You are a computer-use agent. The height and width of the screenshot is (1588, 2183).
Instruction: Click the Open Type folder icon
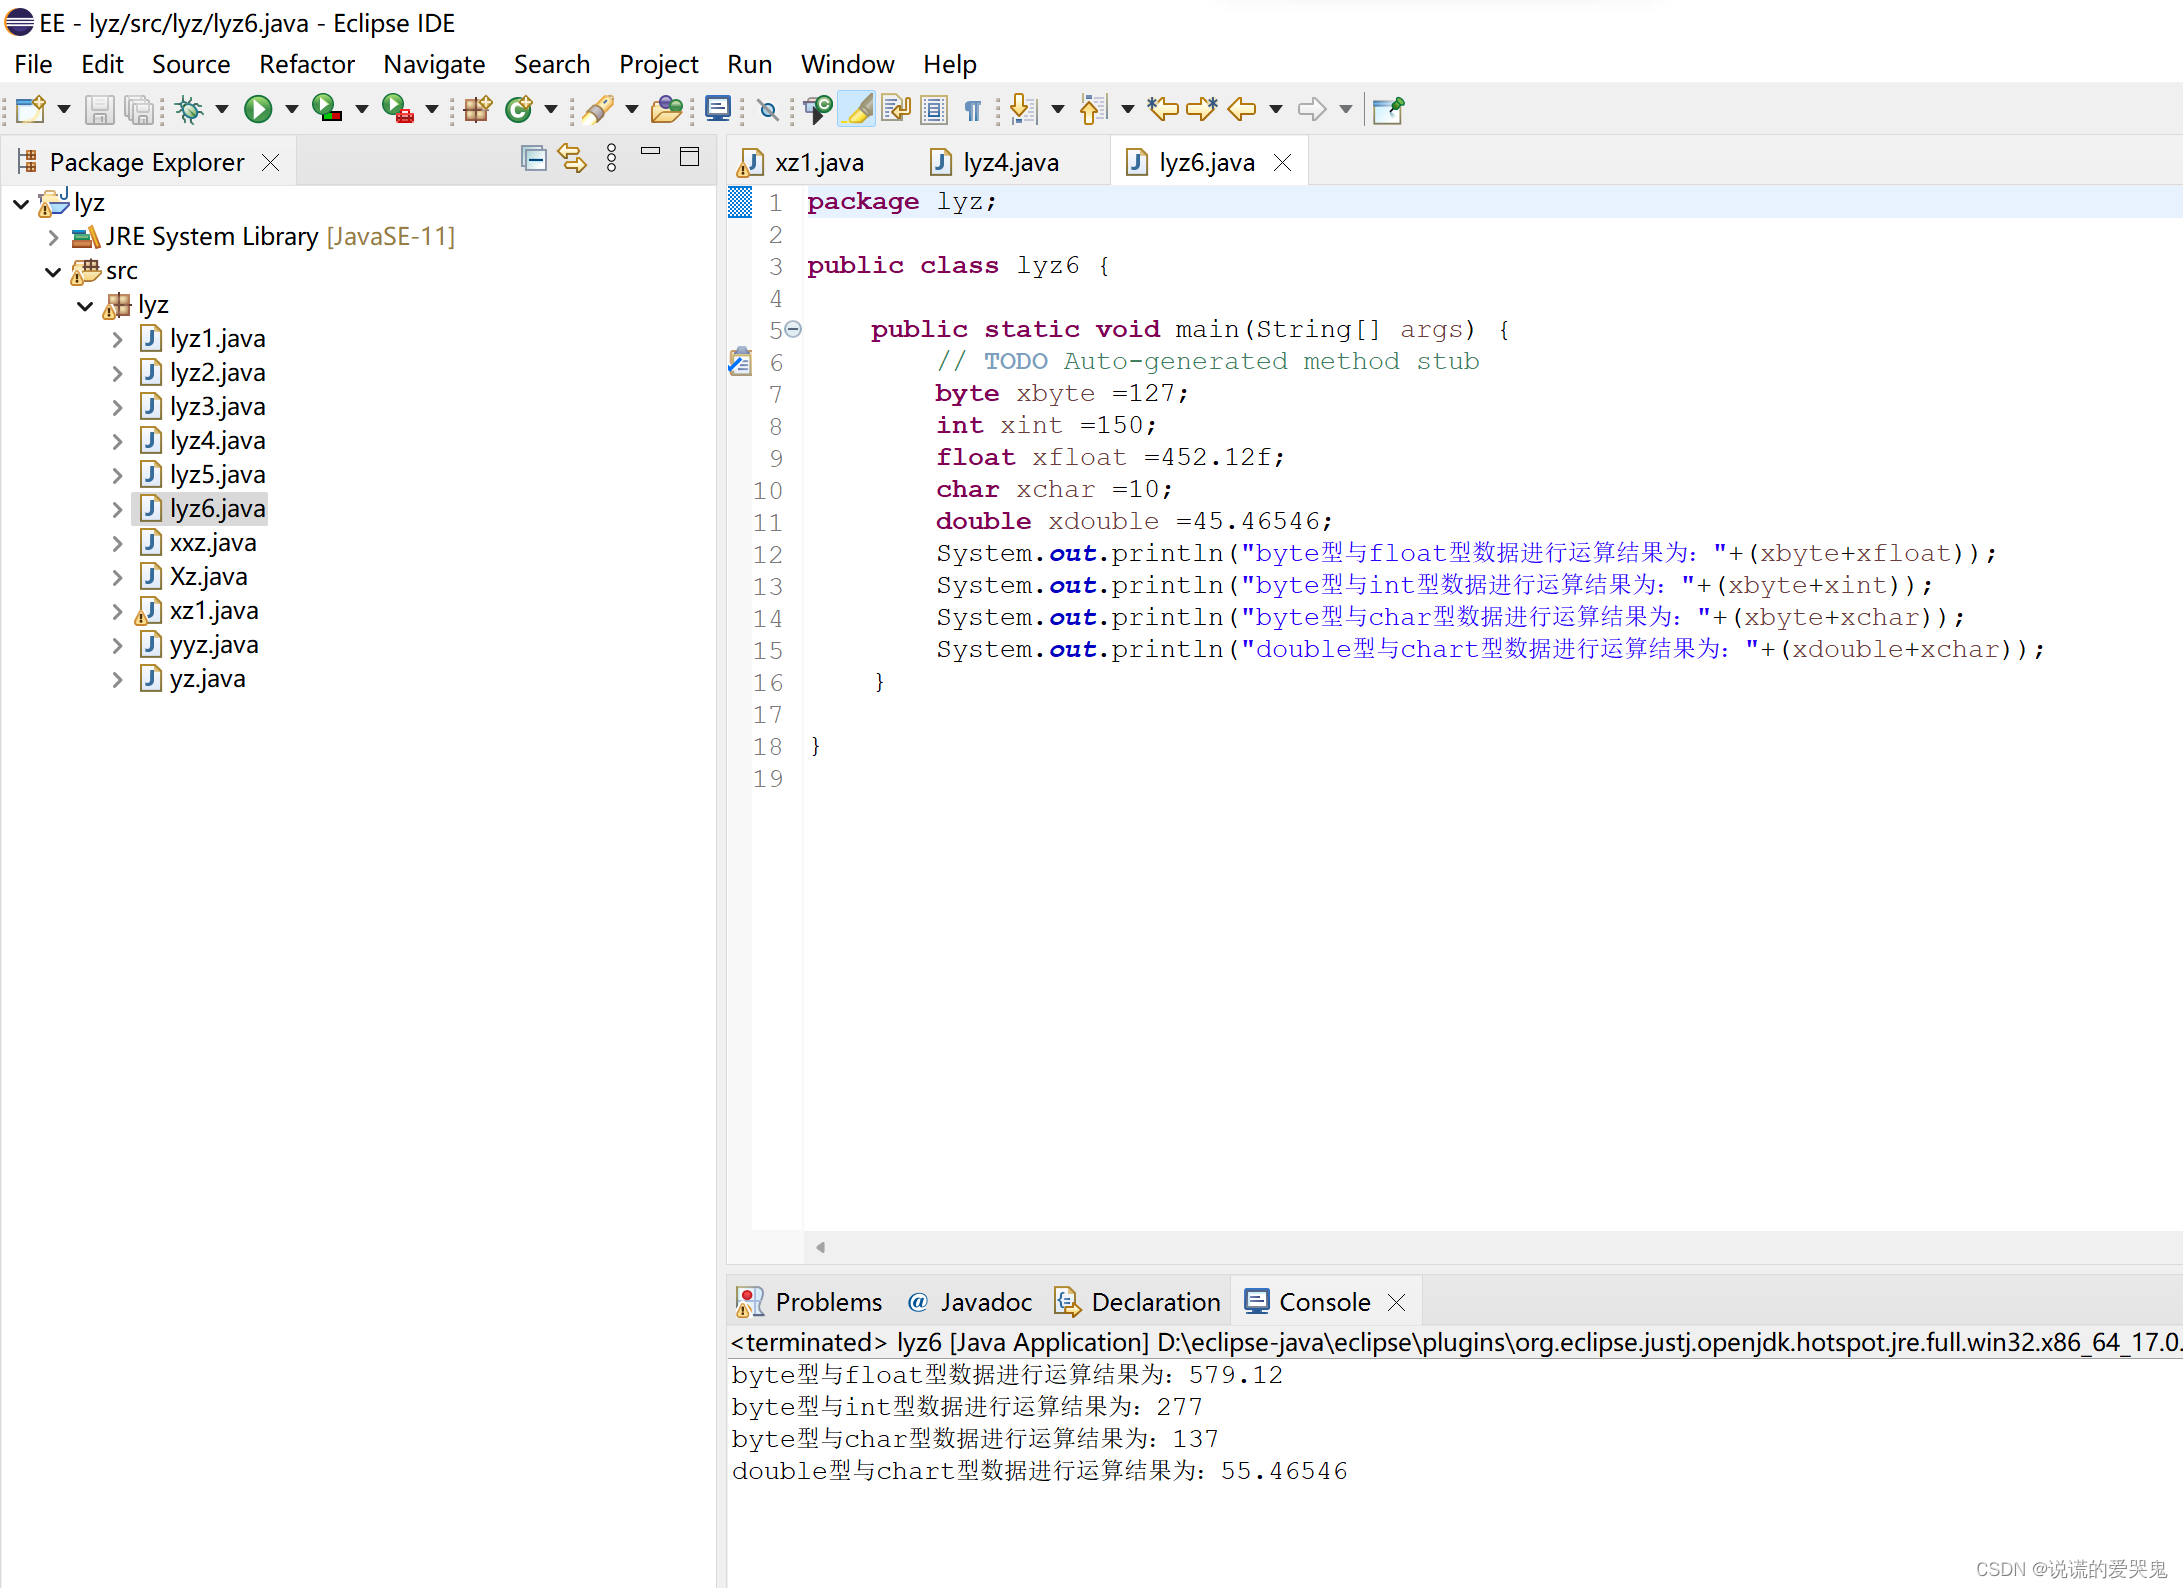[x=666, y=109]
